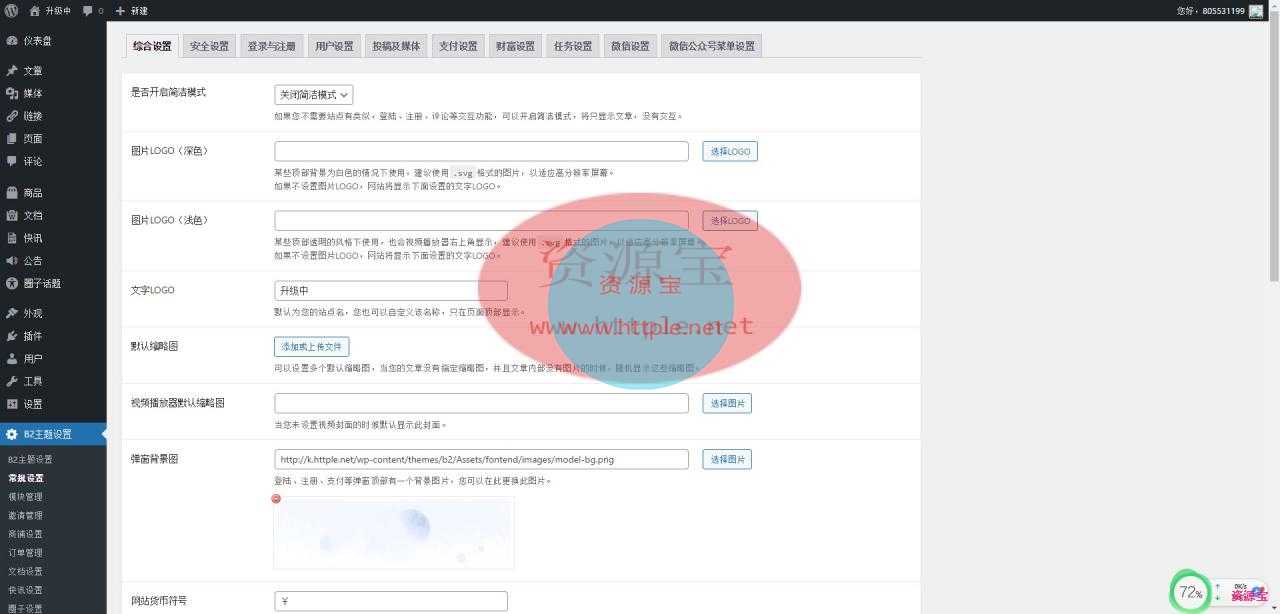Open the comments bubble in admin bar

tap(88, 10)
